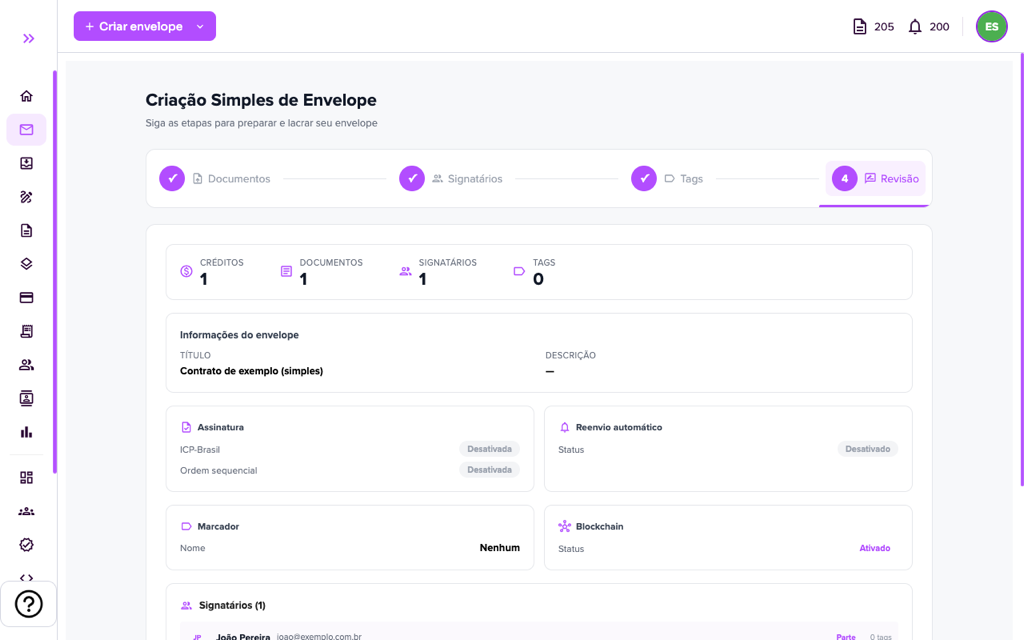1024x640 pixels.
Task: Open notifications bell showing 200
Action: 929,27
